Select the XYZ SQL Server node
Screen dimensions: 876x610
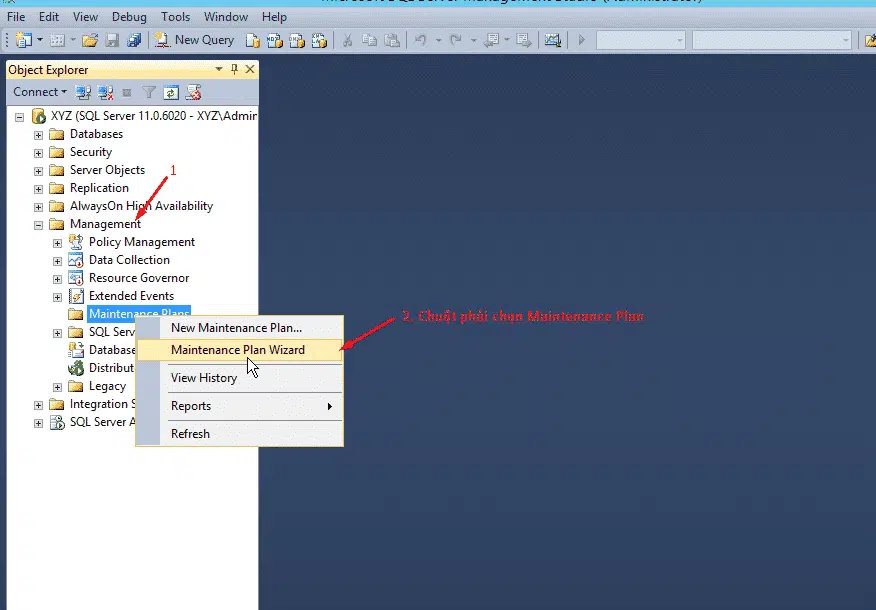pyautogui.click(x=153, y=116)
